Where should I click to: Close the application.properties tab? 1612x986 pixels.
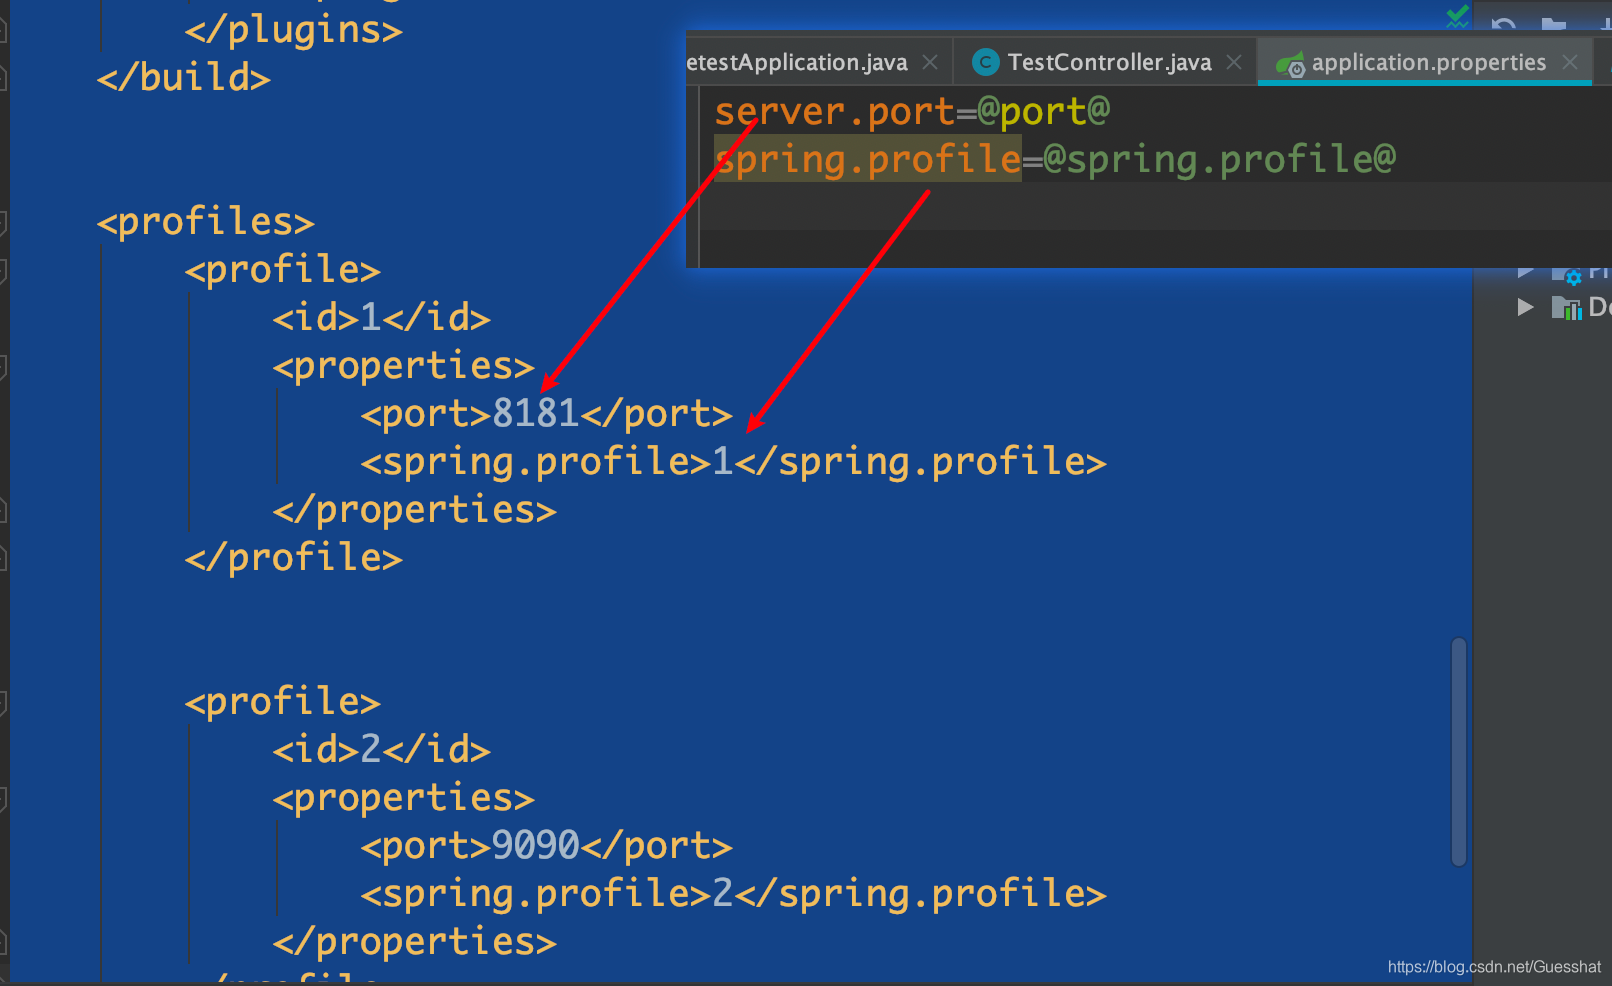point(1570,62)
